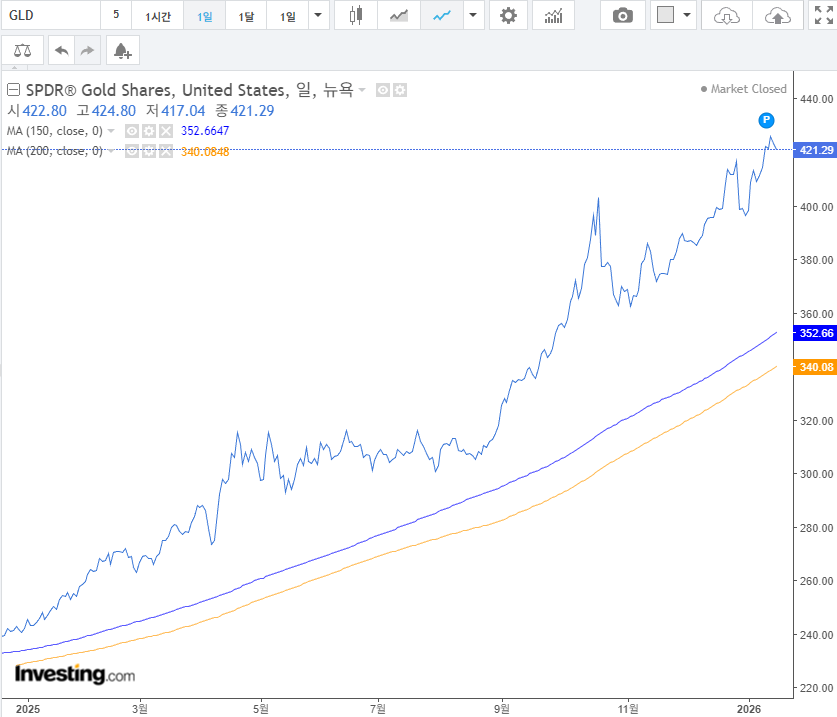Expand the MA (150, close, 0) dropdown
The image size is (837, 717).
[111, 131]
